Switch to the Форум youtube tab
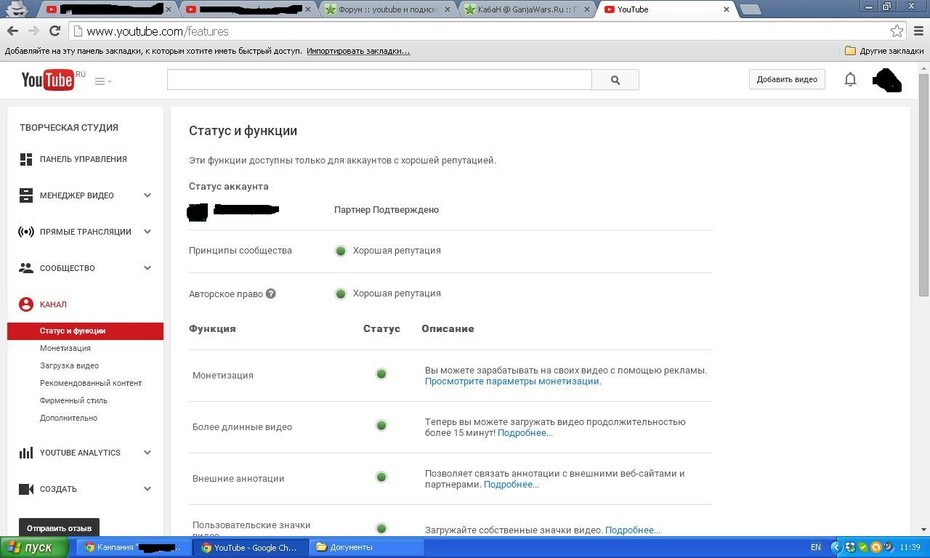 [x=387, y=9]
